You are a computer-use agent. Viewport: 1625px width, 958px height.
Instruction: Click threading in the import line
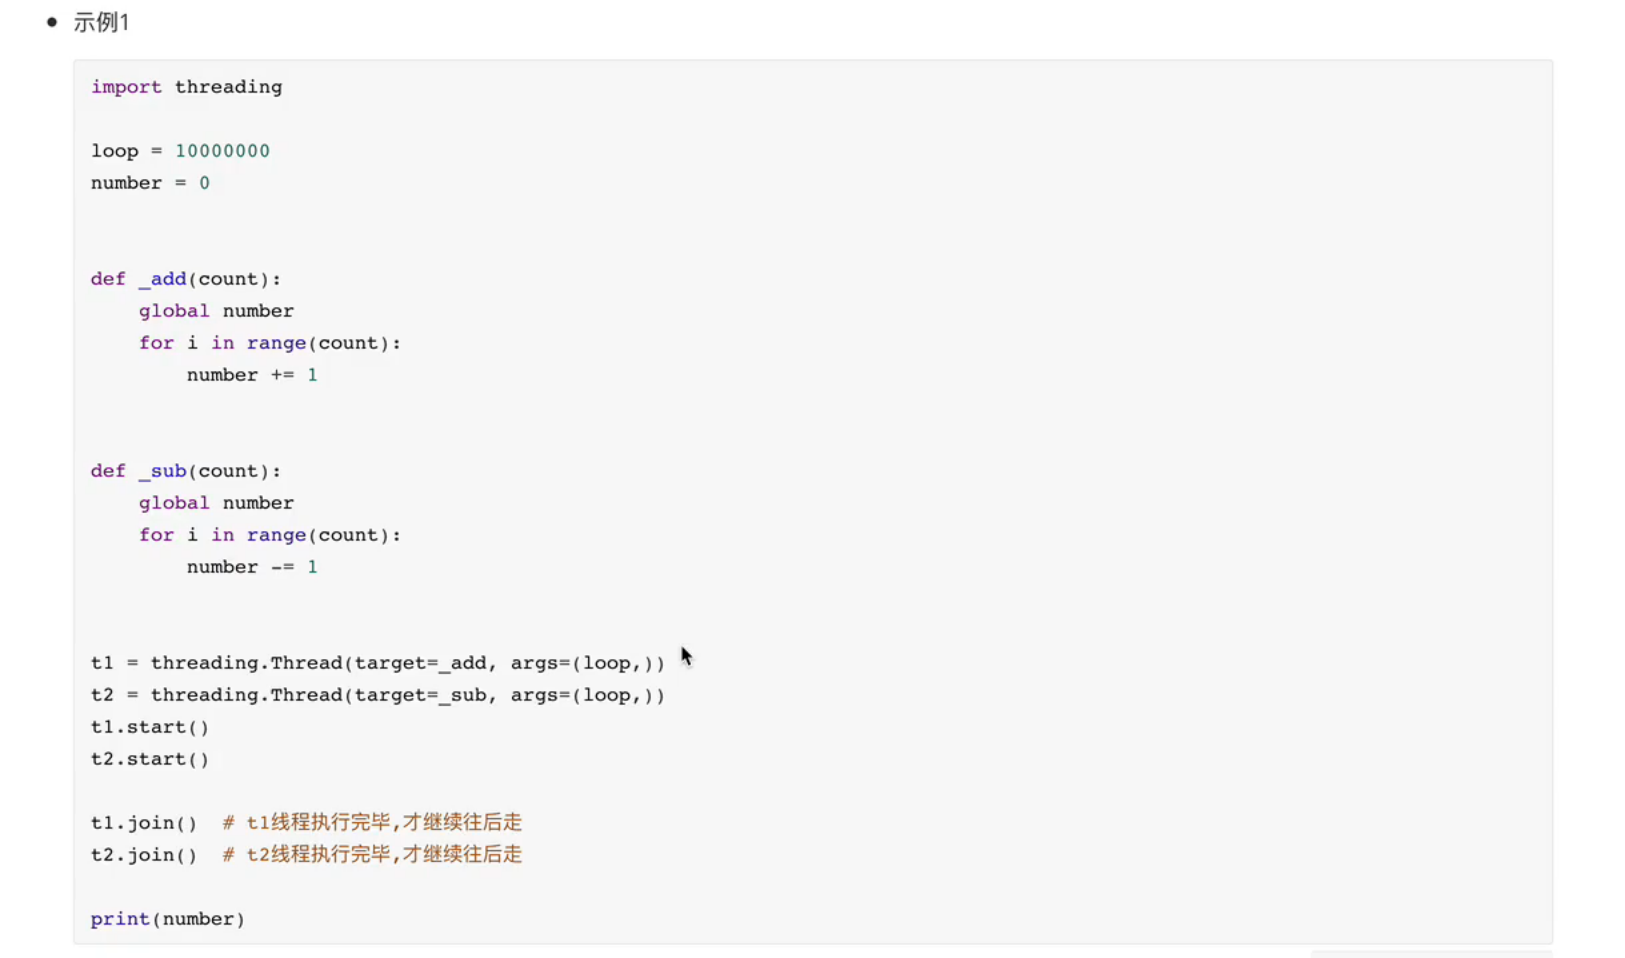point(228,87)
